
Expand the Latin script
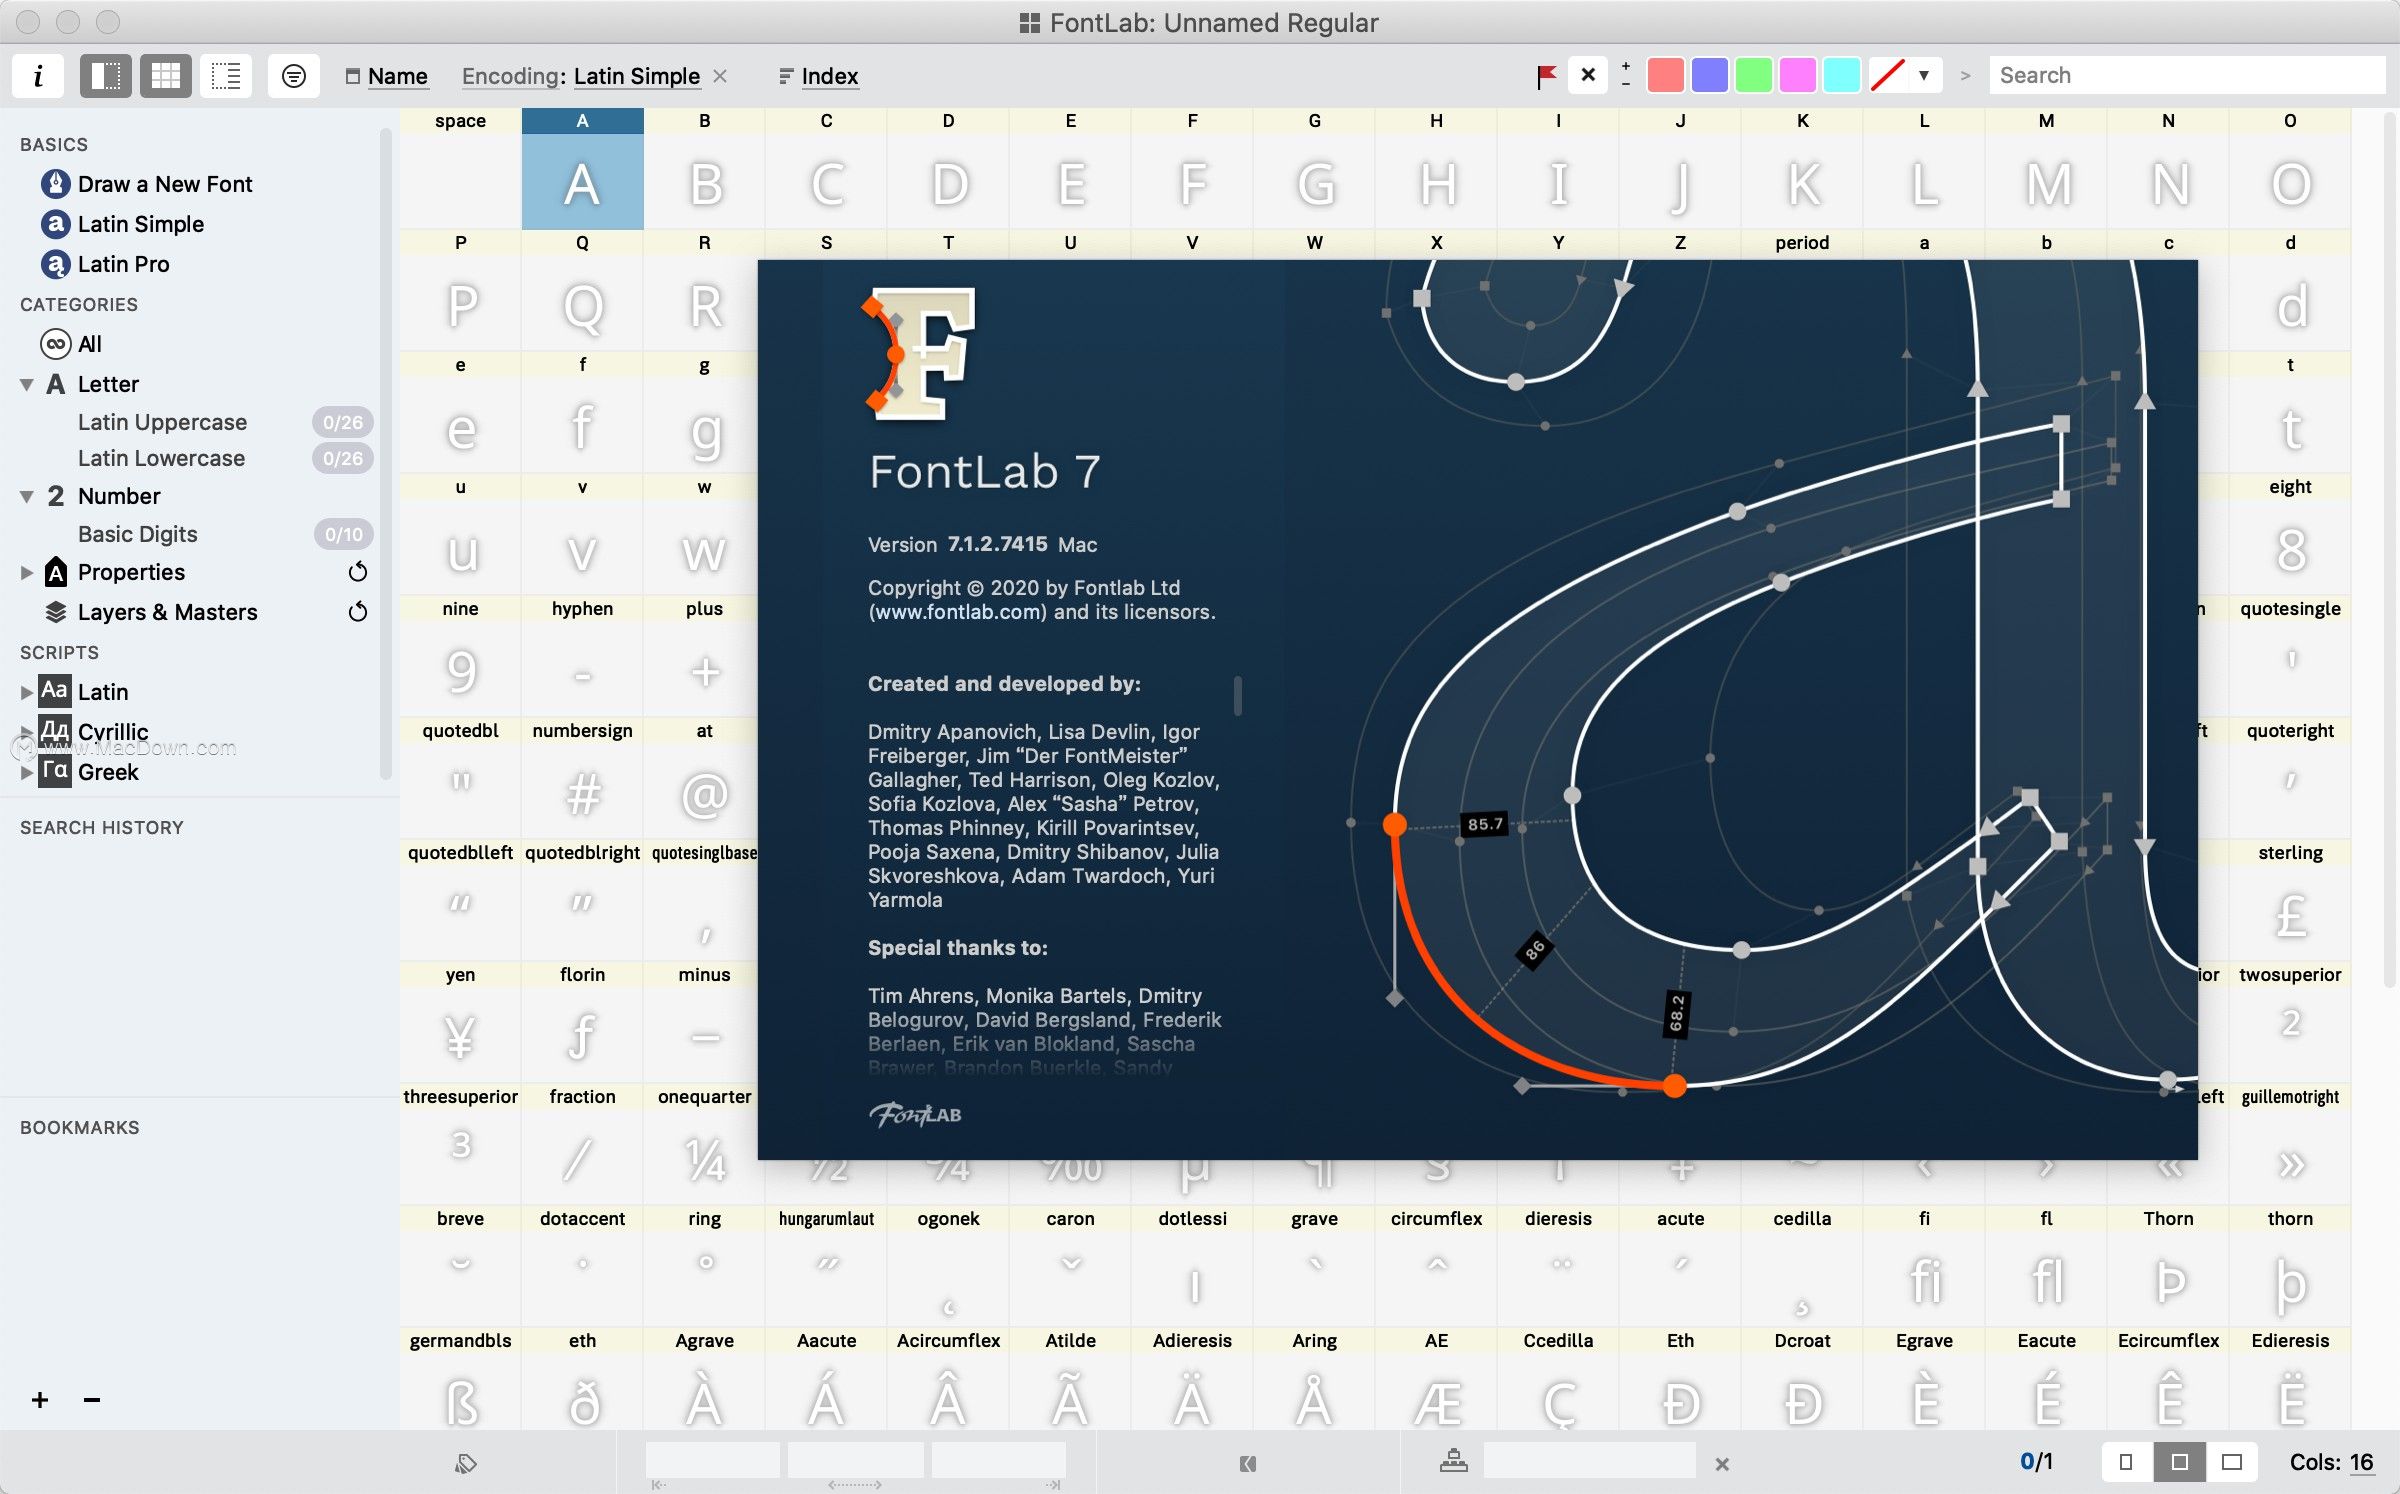tap(27, 692)
